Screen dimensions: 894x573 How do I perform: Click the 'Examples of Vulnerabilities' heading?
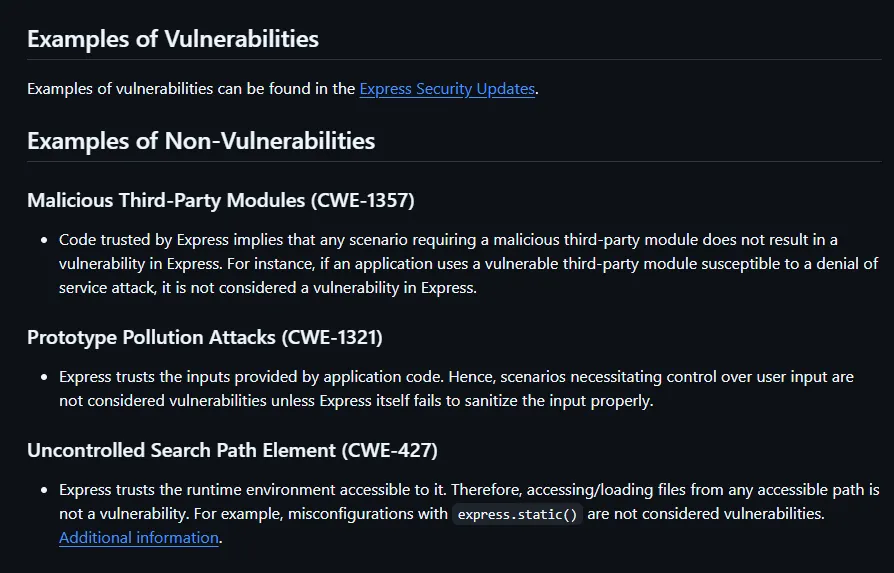172,39
